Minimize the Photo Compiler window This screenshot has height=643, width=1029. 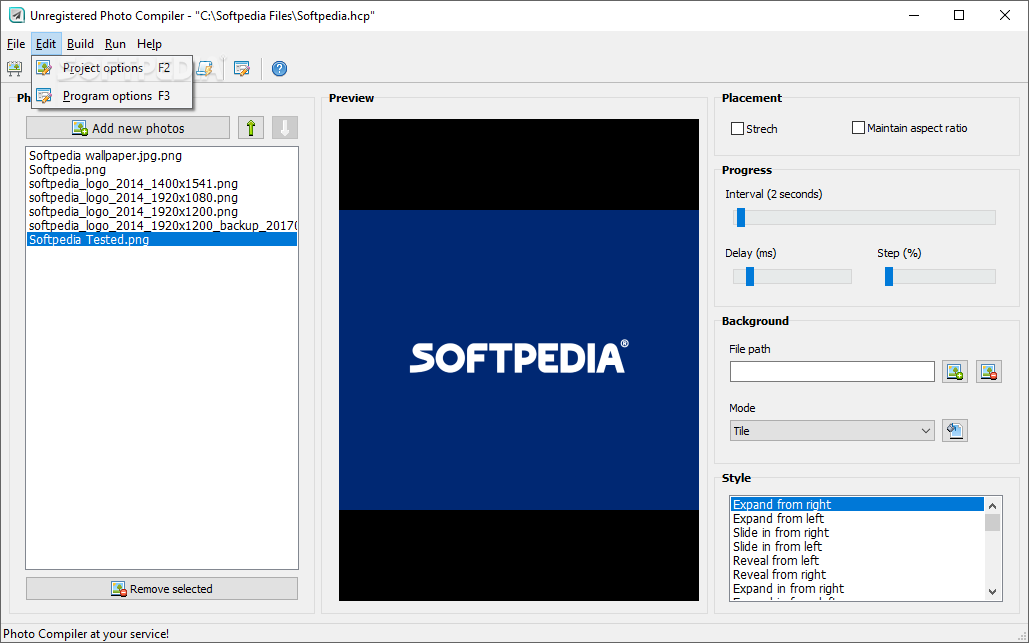[913, 15]
